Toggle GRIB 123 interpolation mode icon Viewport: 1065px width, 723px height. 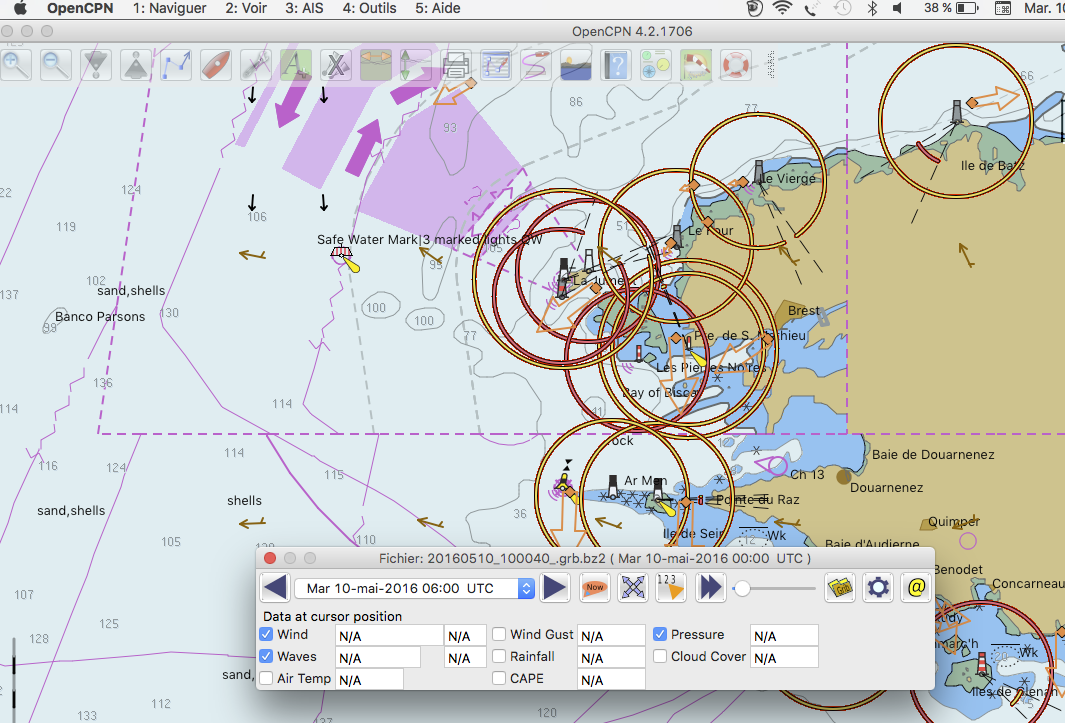click(x=670, y=588)
